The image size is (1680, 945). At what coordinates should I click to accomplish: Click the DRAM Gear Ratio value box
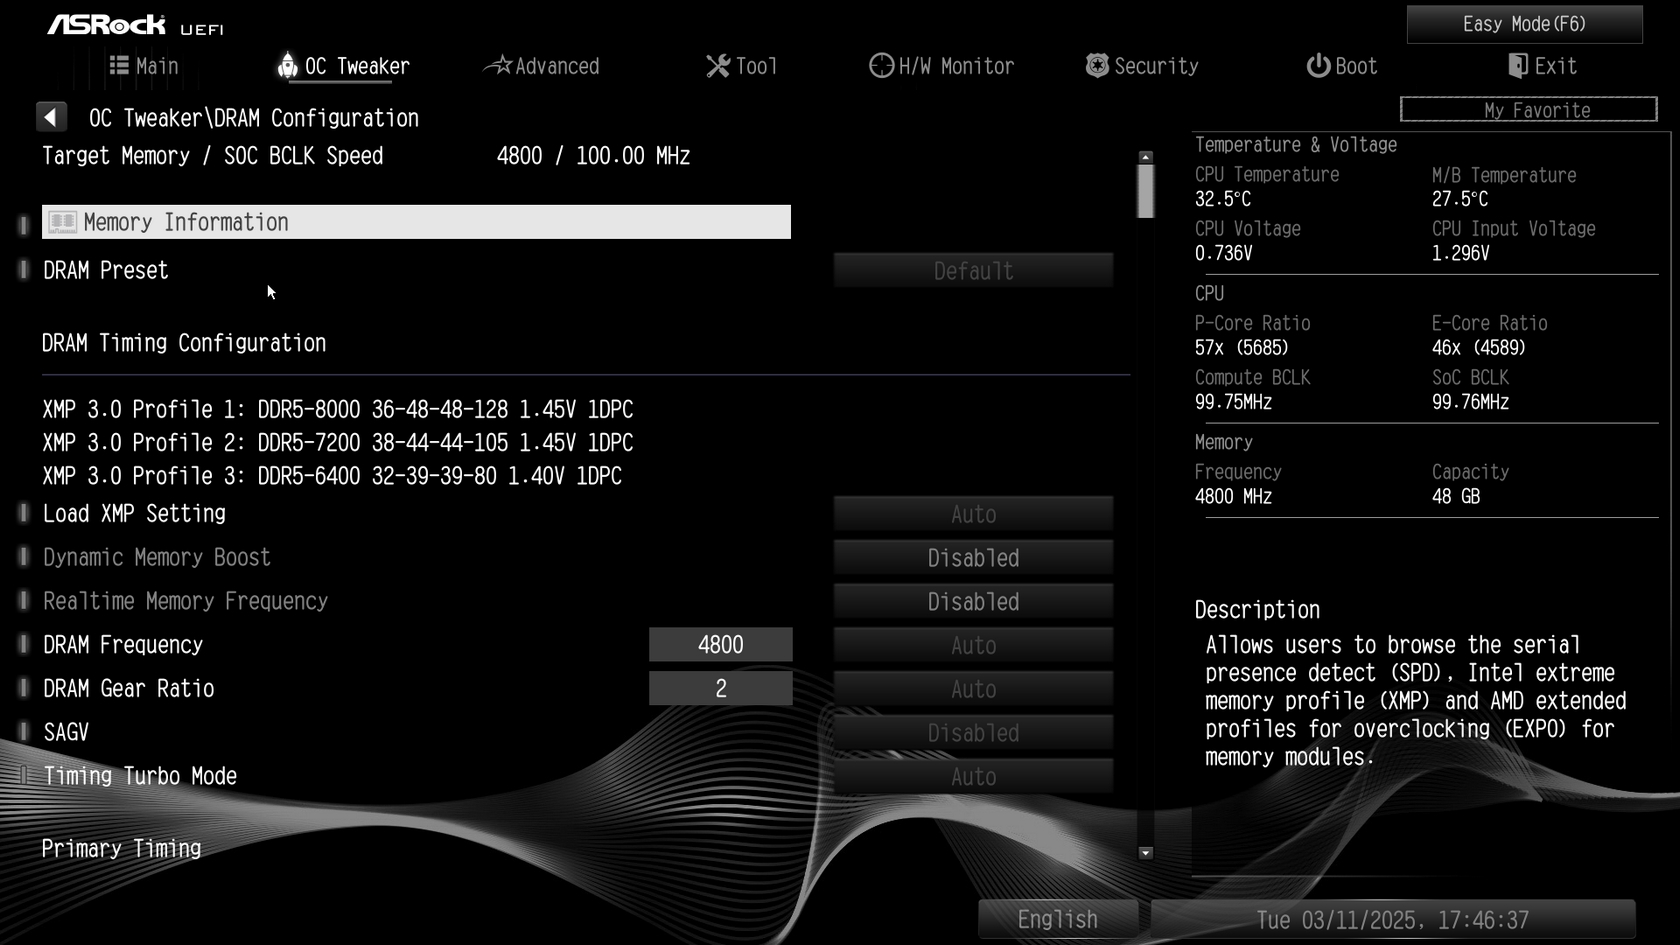(721, 688)
